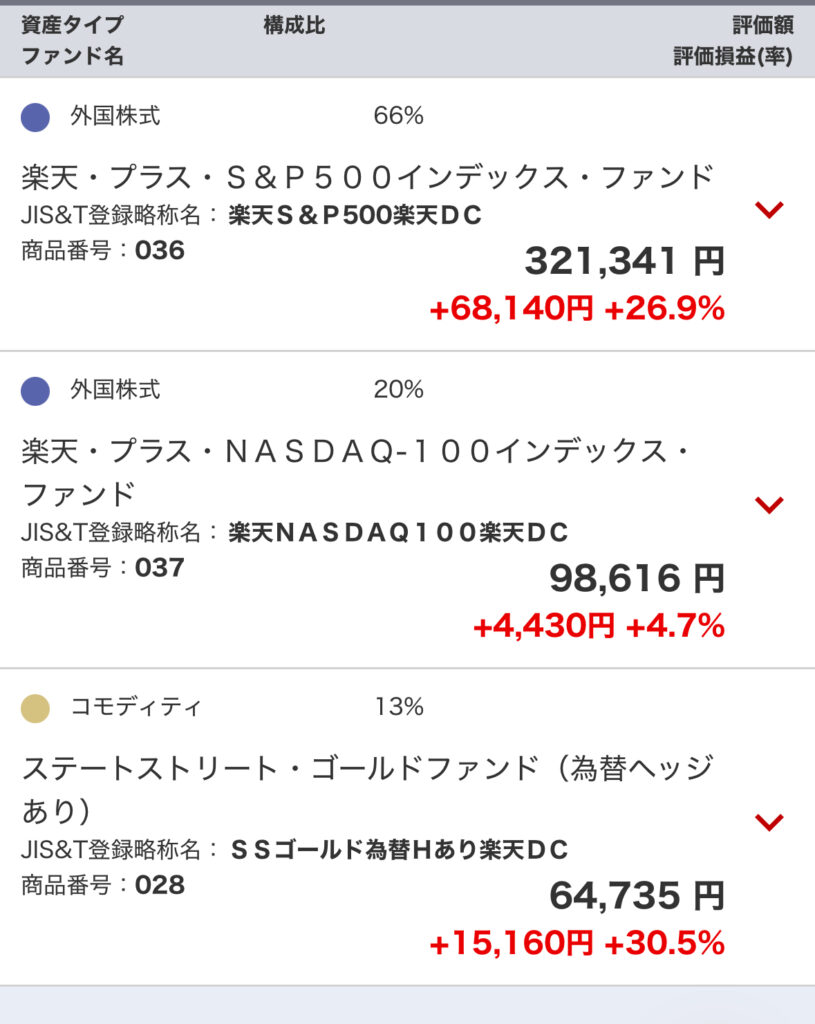Click the コモディティ asset type label

[136, 708]
